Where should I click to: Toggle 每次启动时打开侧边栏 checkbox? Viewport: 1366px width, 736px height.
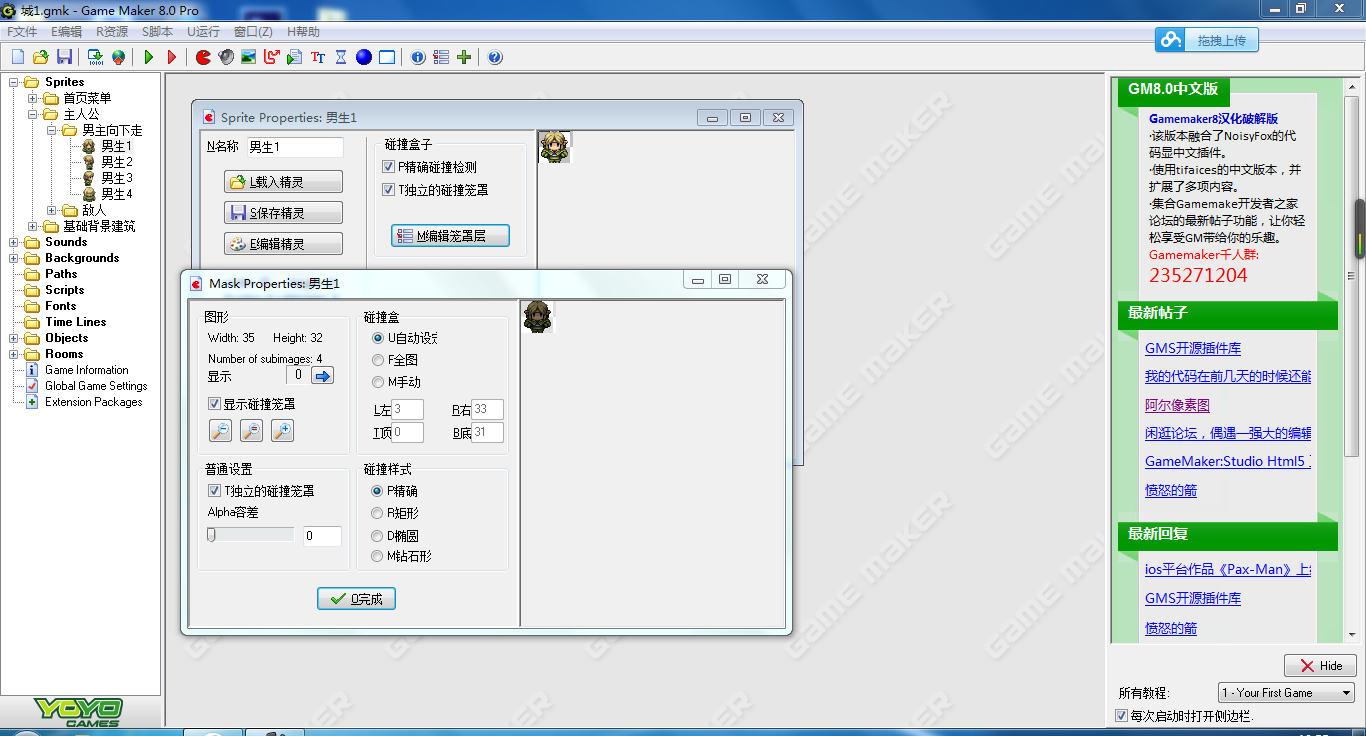point(1121,716)
